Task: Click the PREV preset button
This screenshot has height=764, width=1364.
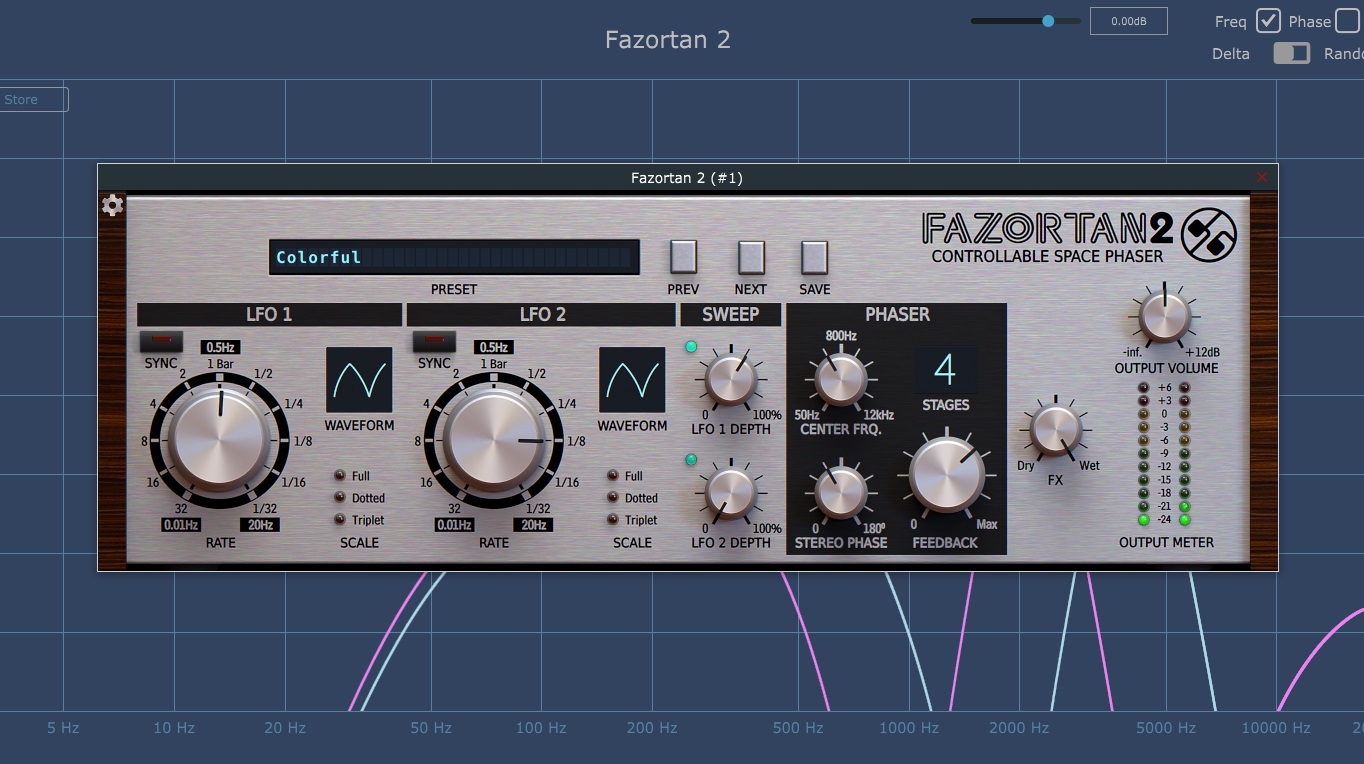Action: click(683, 257)
